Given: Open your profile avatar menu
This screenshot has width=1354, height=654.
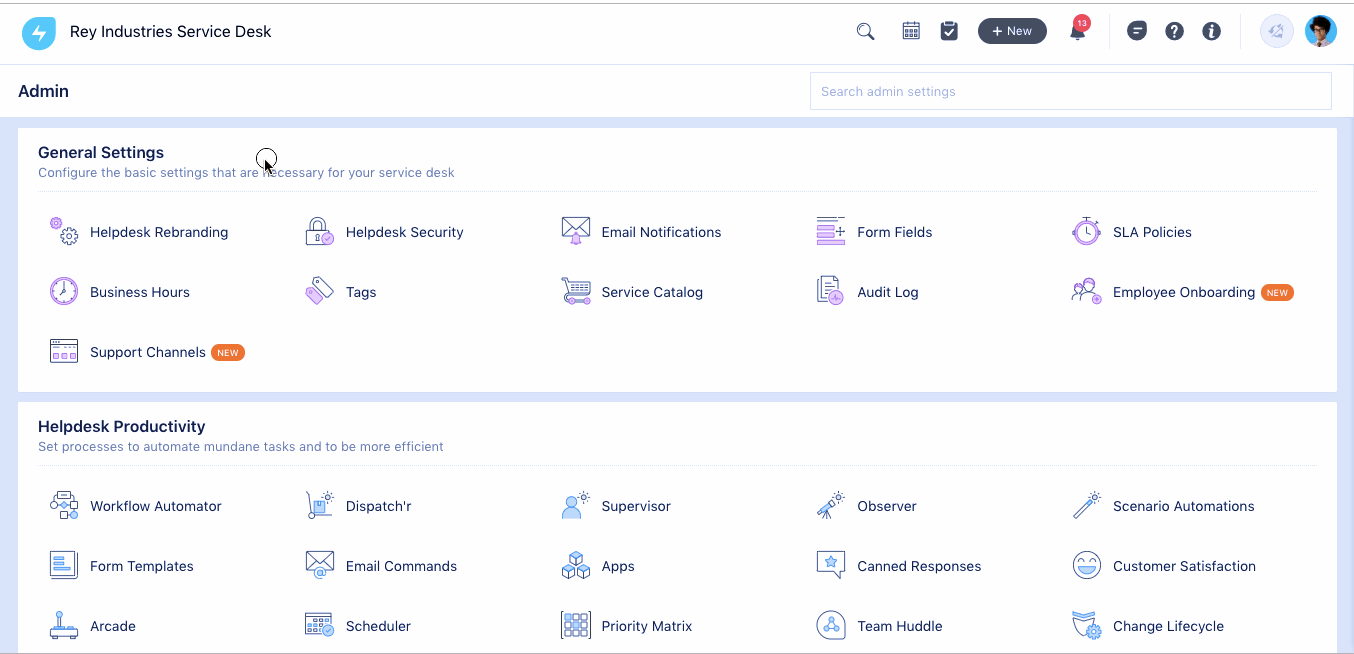Looking at the screenshot, I should [1321, 31].
